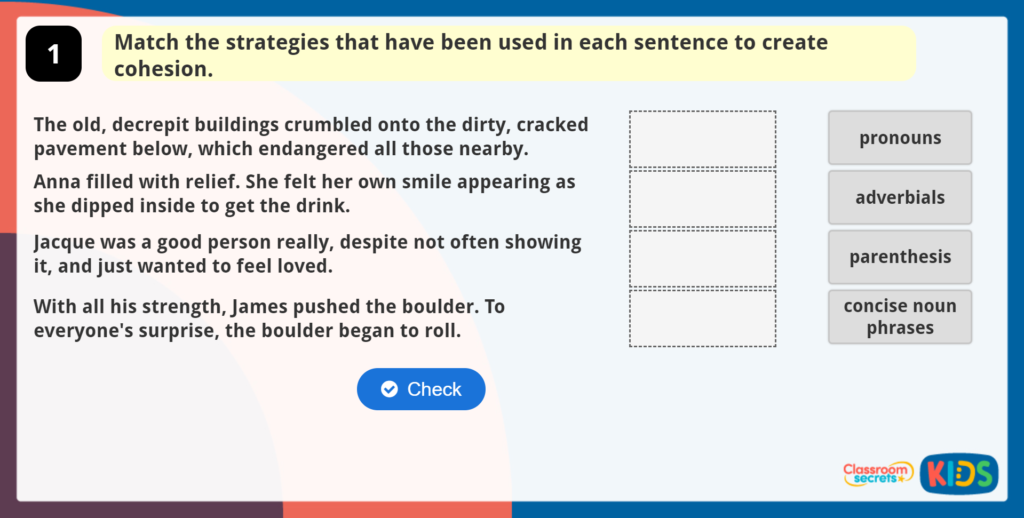Click the empty drop box beside buildings sentence

702,139
